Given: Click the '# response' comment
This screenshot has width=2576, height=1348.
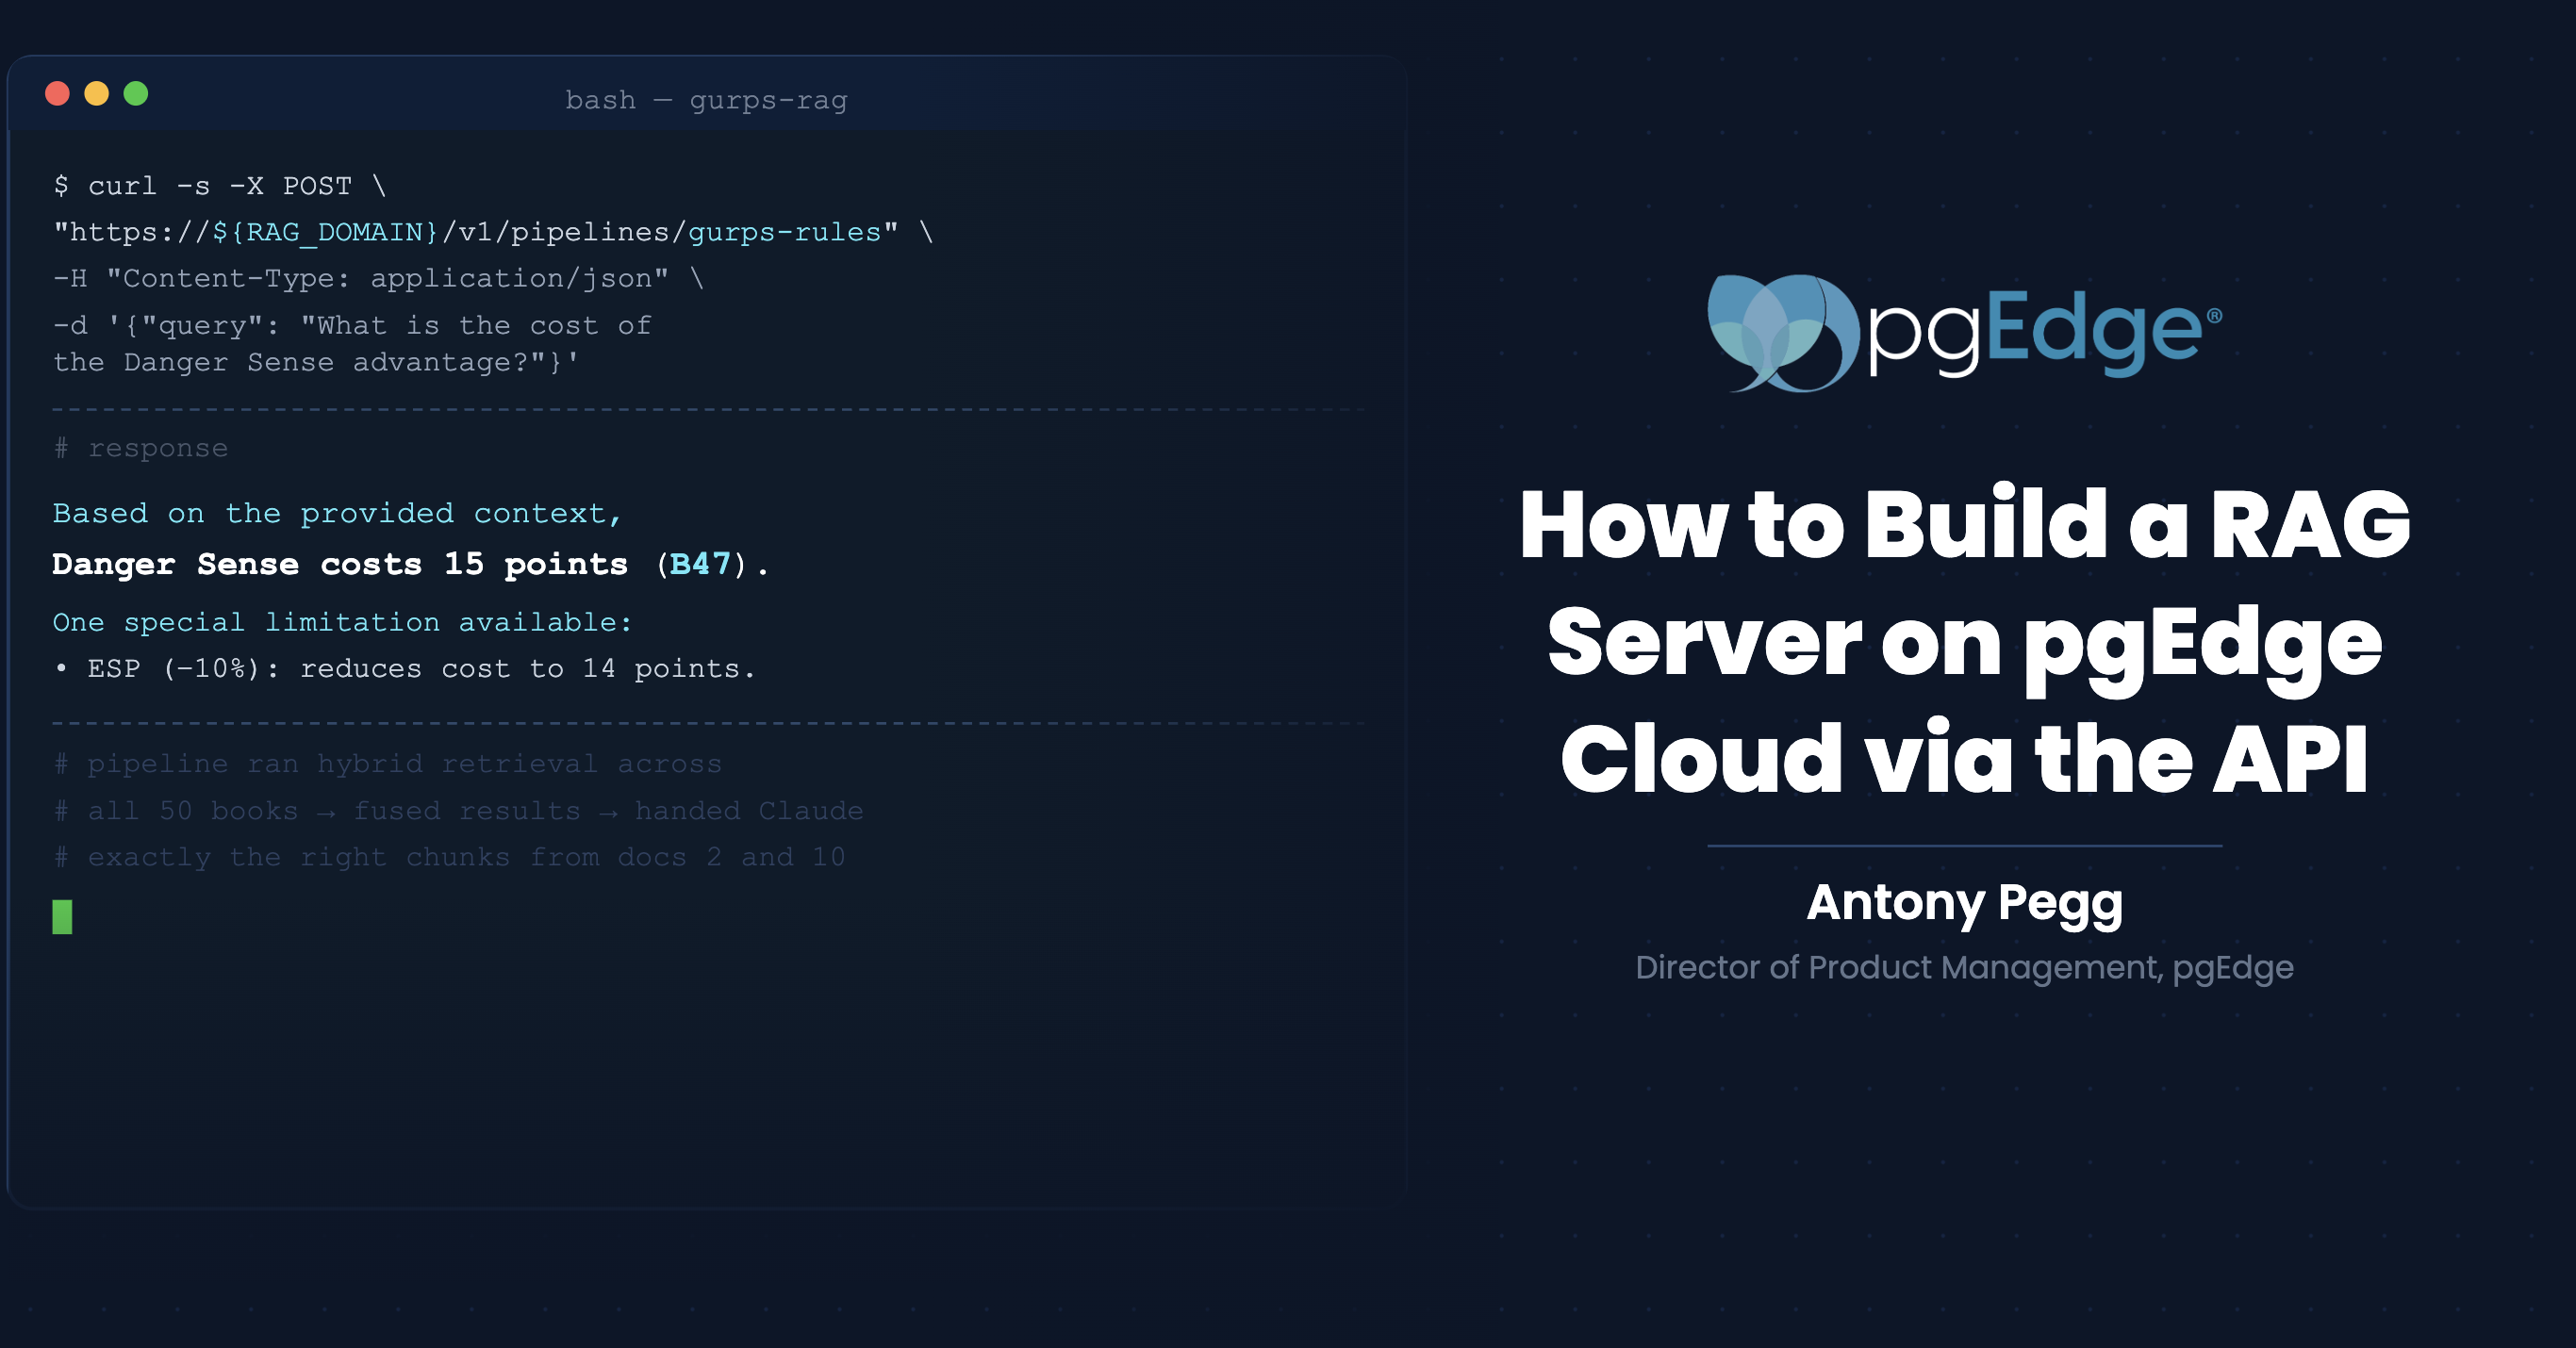Looking at the screenshot, I should pyautogui.click(x=140, y=449).
